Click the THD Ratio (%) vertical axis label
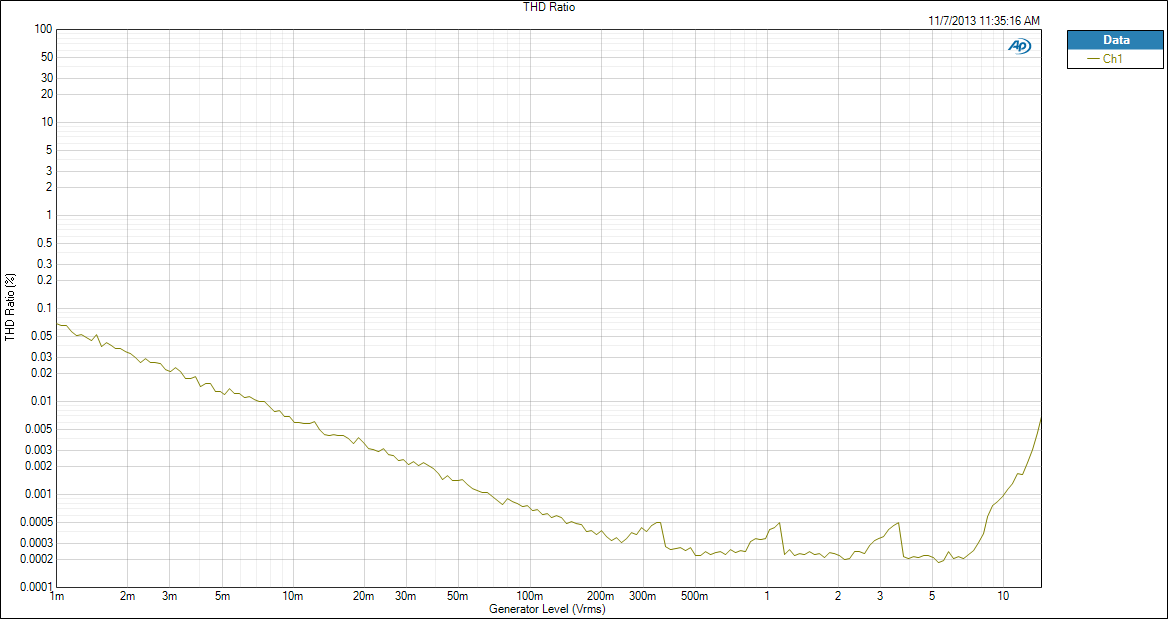The width and height of the screenshot is (1168, 619). tap(10, 308)
